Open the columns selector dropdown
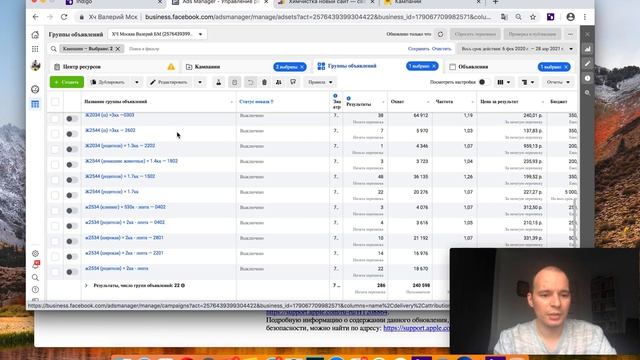Screen dimensions: 640x360 pyautogui.click(x=504, y=82)
